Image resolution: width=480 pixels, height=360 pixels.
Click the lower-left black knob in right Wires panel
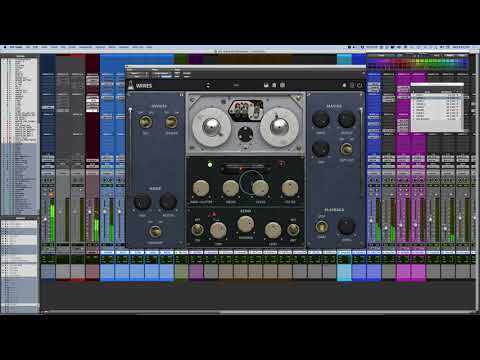tap(321, 148)
